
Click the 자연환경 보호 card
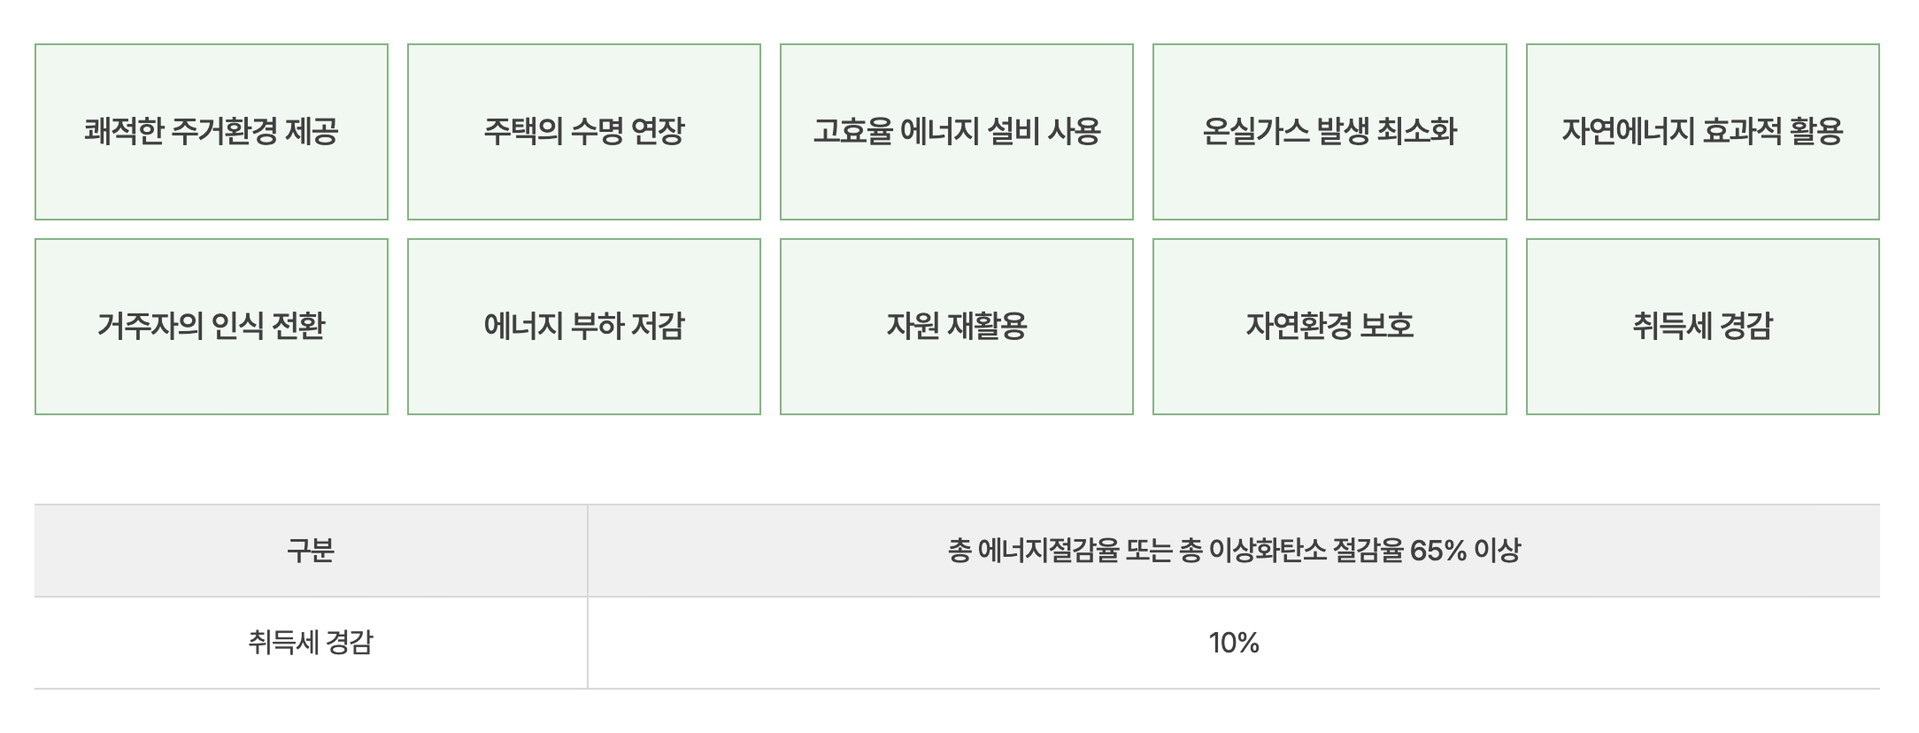[1329, 326]
